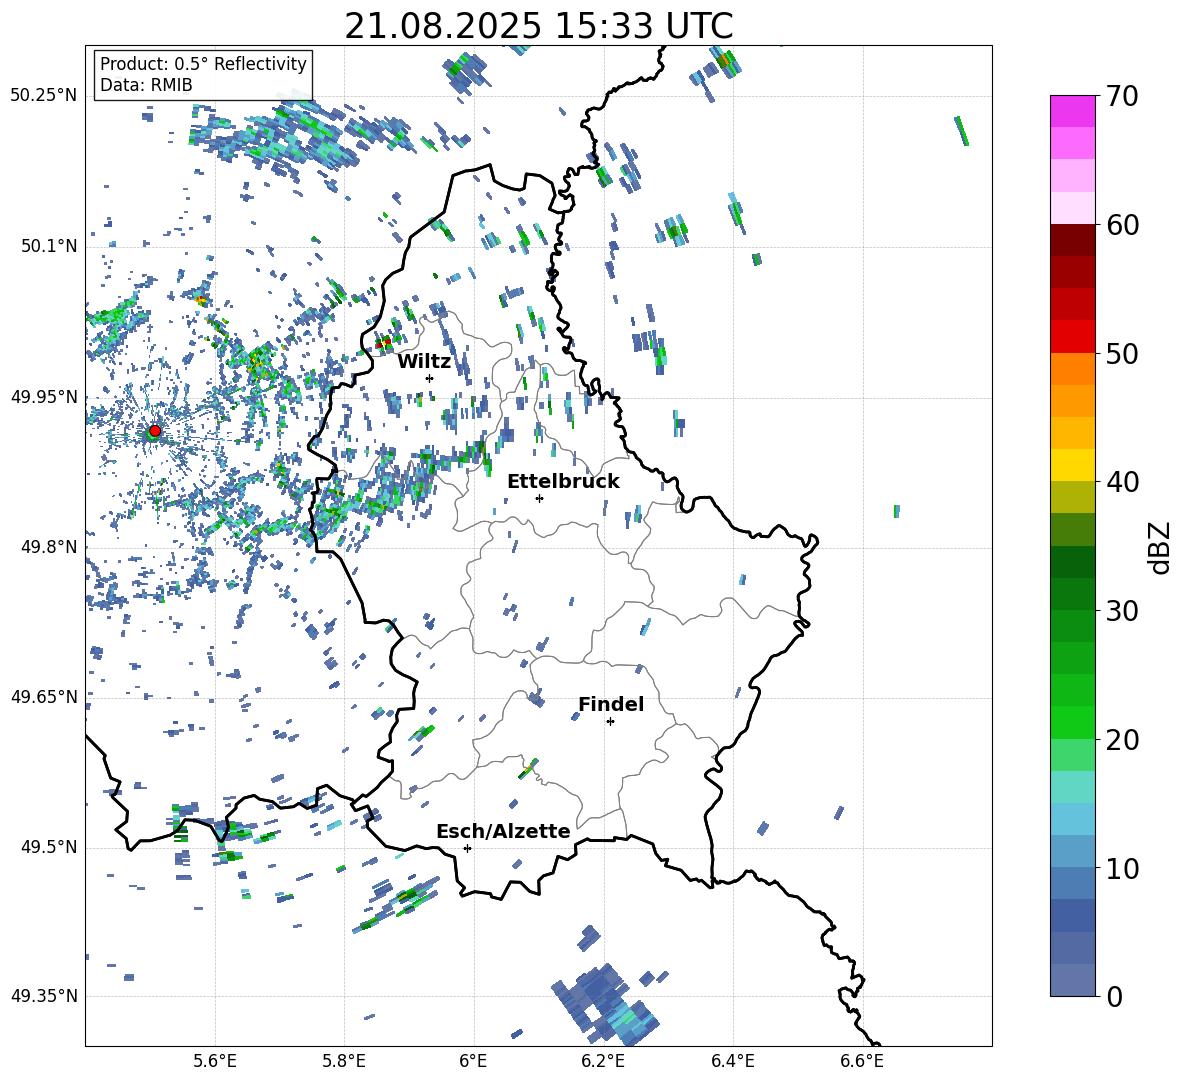Click the Wiltz station cross marker
Screen dimensions: 1184x1081
tap(430, 378)
